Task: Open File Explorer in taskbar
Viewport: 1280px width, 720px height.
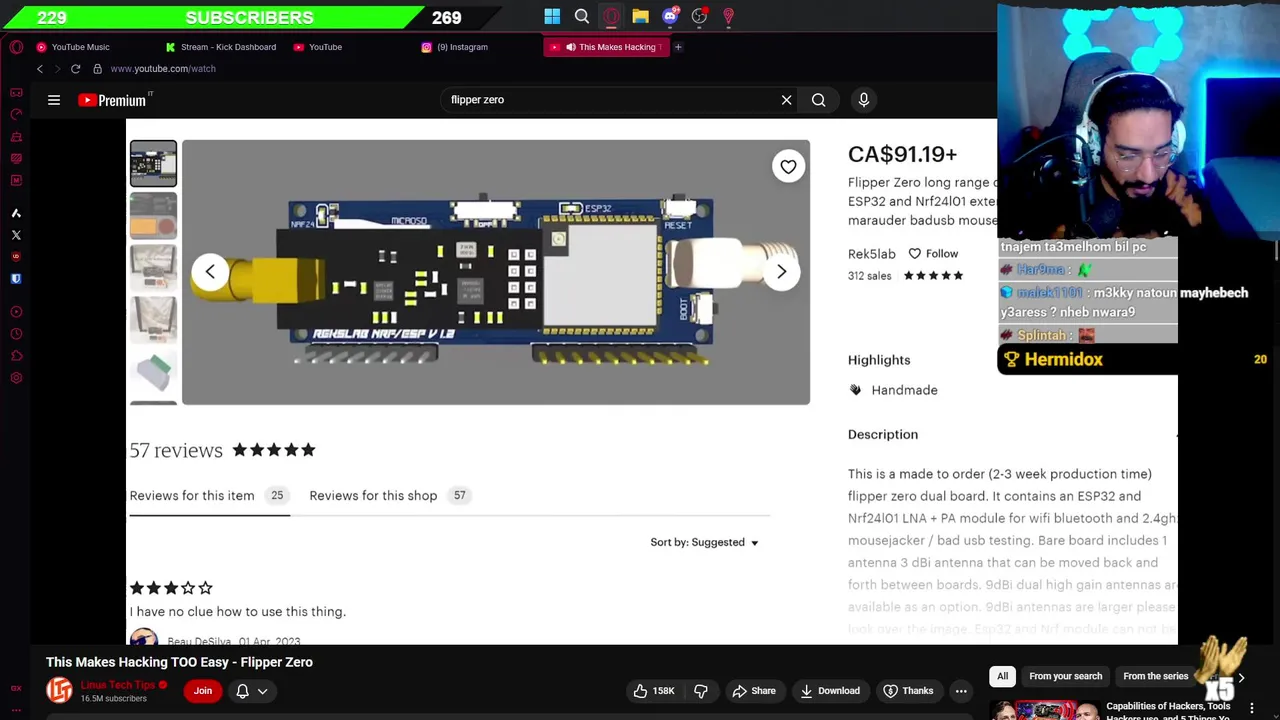Action: tap(640, 16)
